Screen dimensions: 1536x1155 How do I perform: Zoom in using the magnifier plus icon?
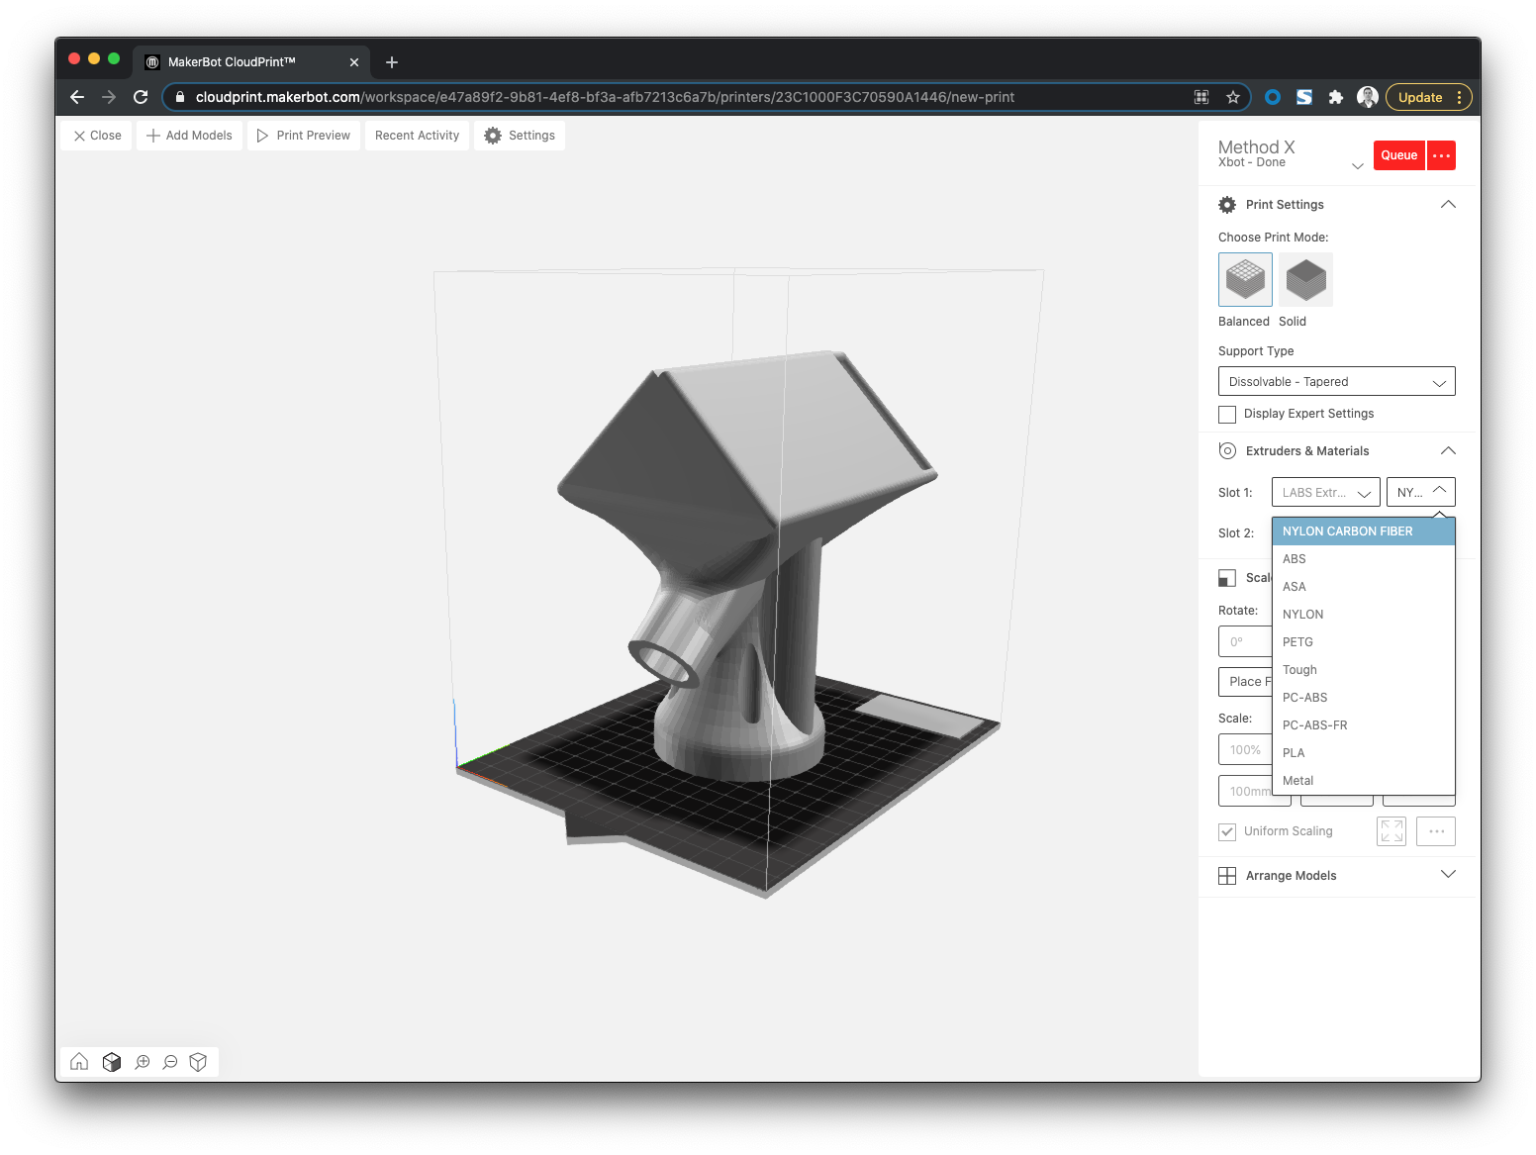pyautogui.click(x=141, y=1062)
